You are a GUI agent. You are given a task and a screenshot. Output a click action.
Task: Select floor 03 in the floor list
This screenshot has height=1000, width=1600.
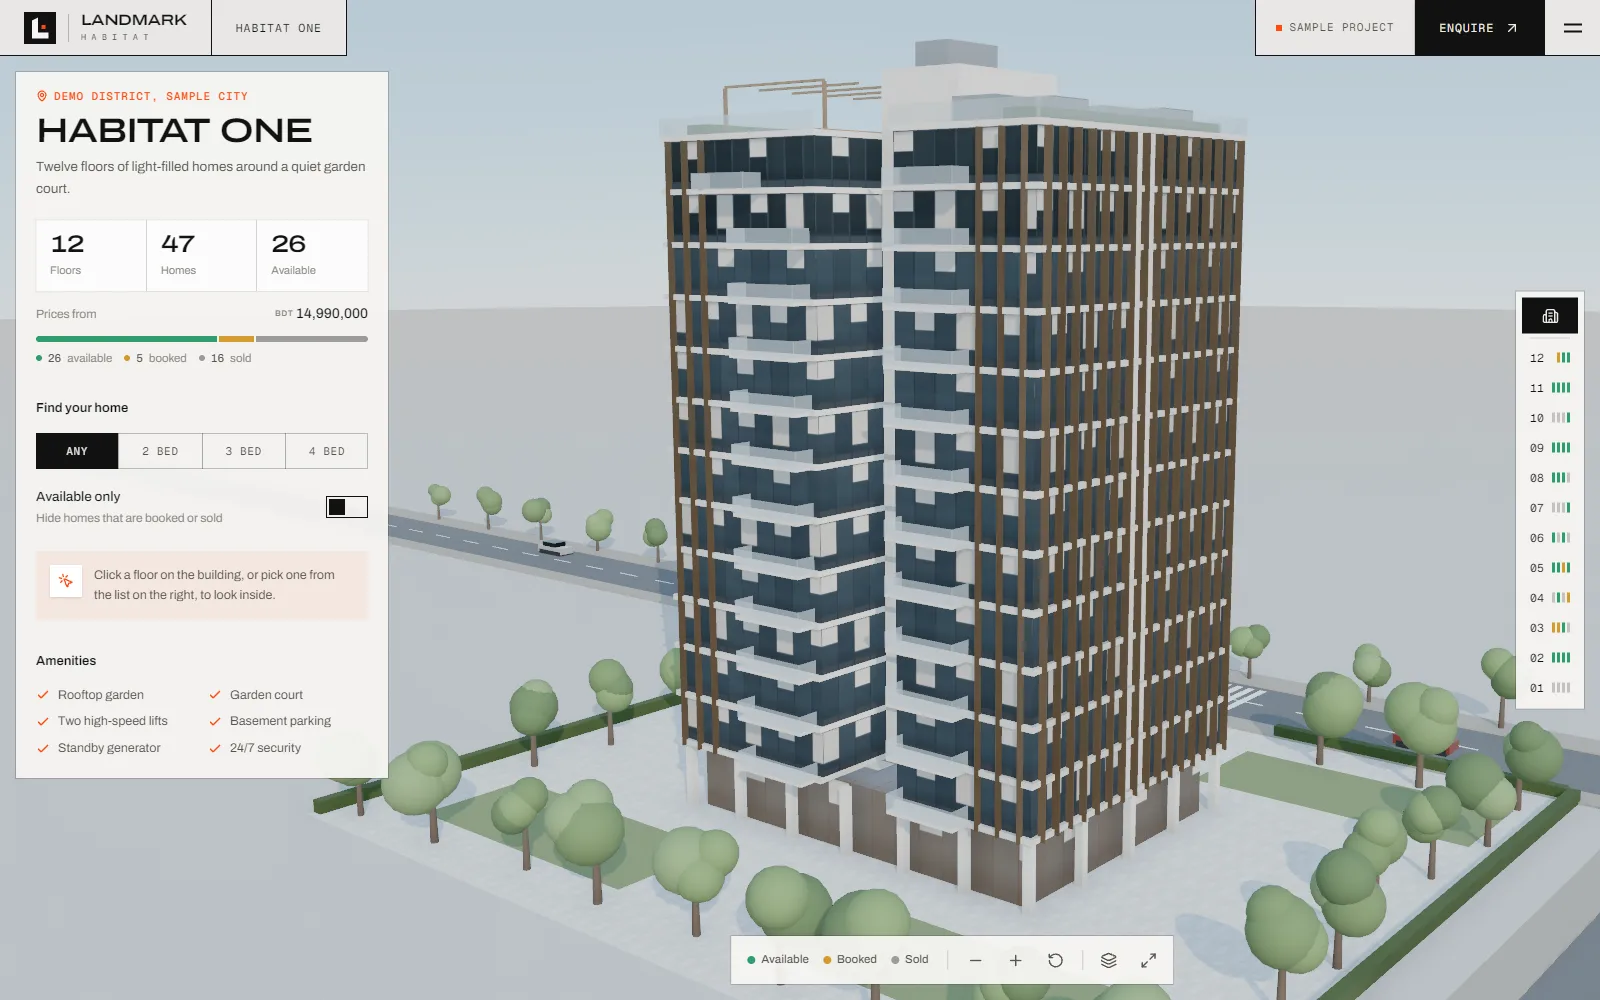pos(1550,628)
